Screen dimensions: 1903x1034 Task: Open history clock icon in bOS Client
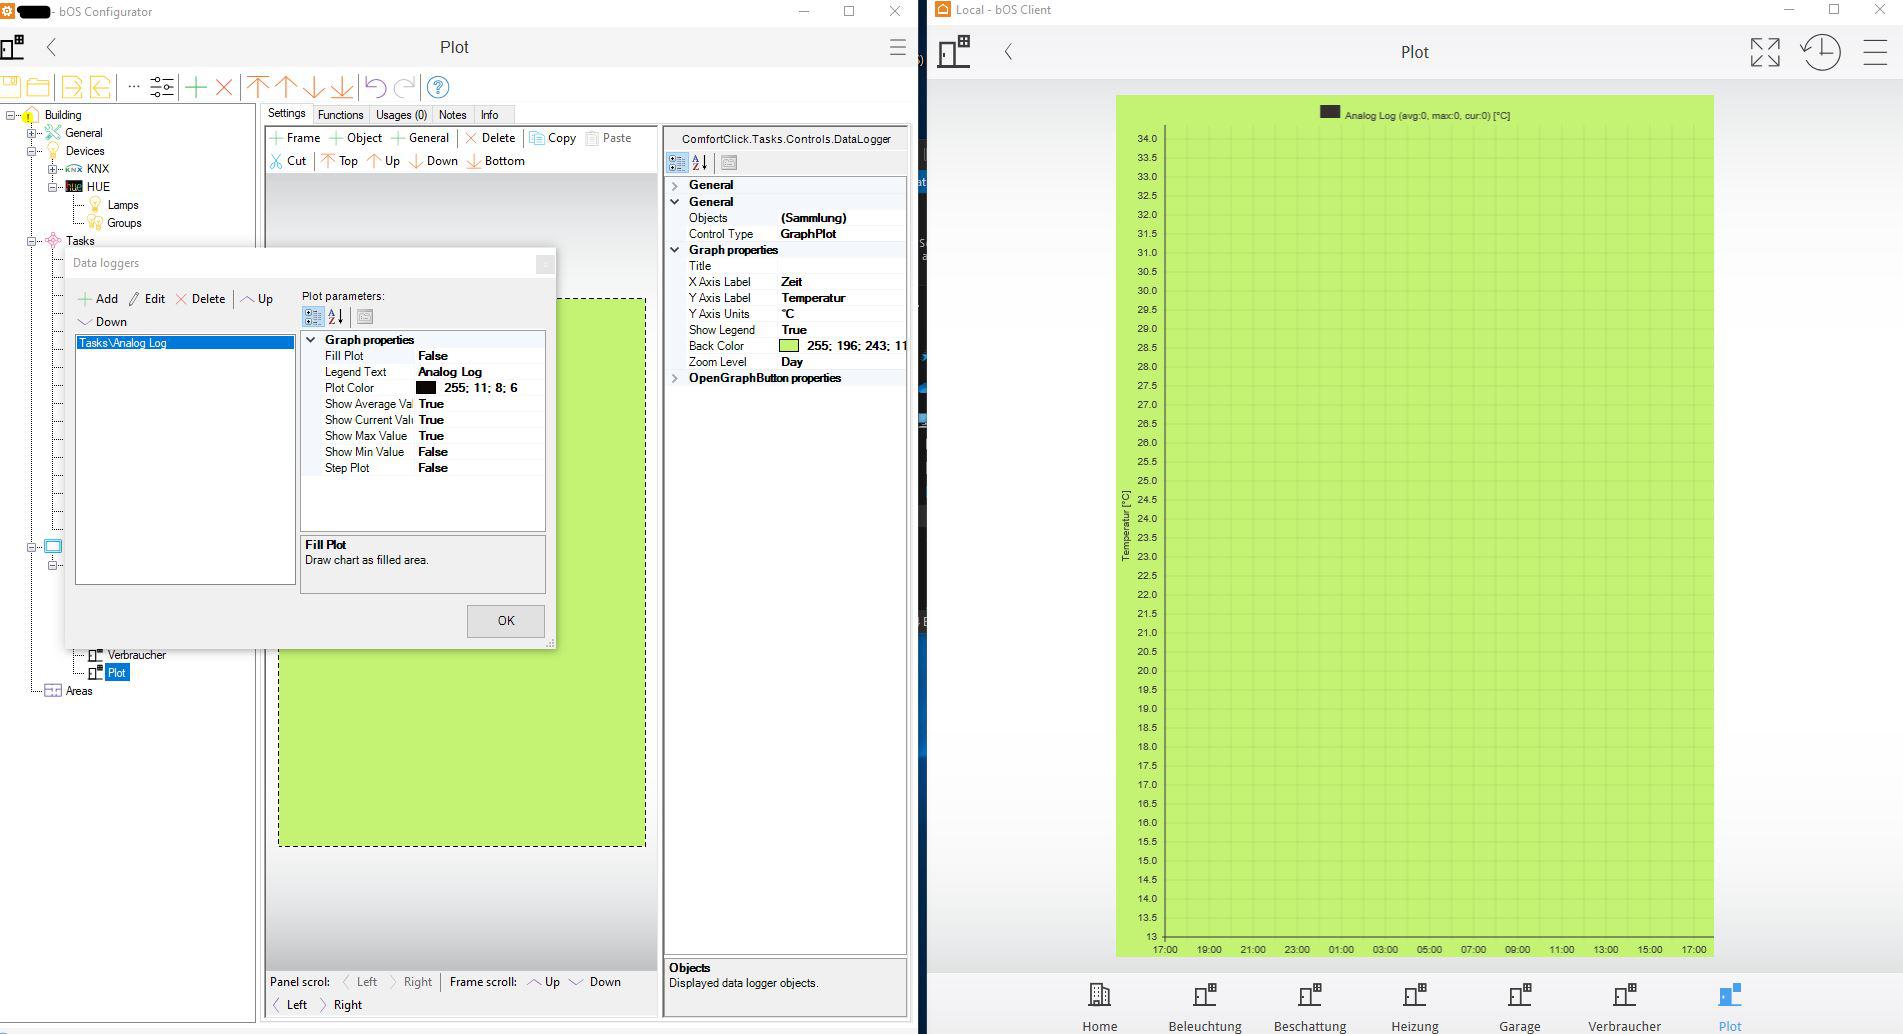tap(1820, 52)
